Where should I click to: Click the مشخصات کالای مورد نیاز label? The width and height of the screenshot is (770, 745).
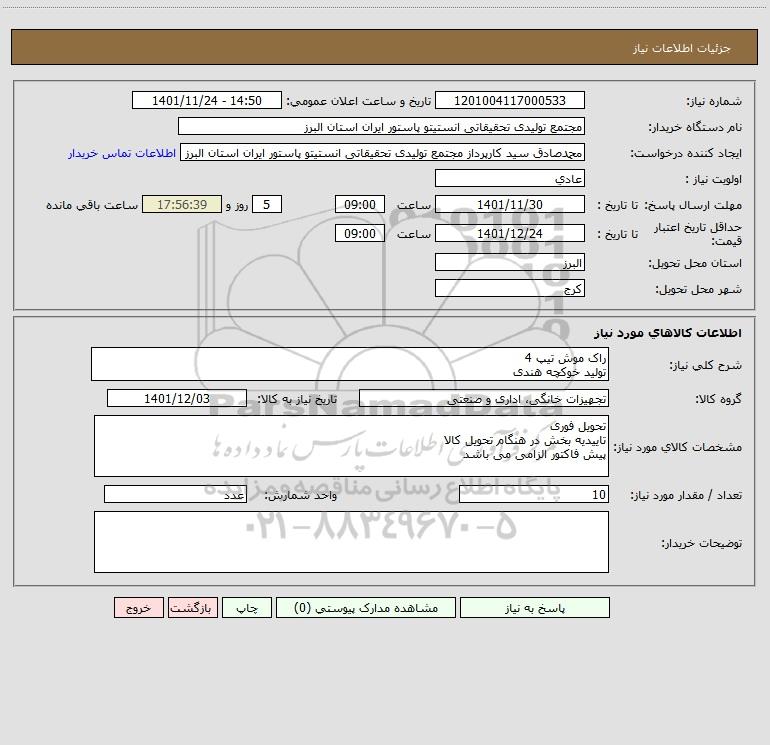pos(678,447)
